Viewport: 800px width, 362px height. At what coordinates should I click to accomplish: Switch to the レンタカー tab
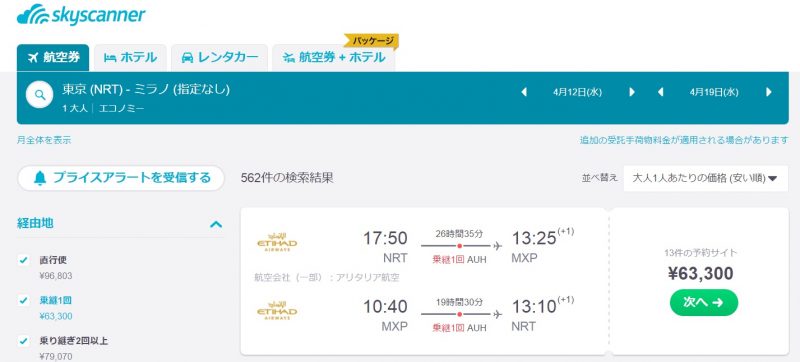coord(219,58)
